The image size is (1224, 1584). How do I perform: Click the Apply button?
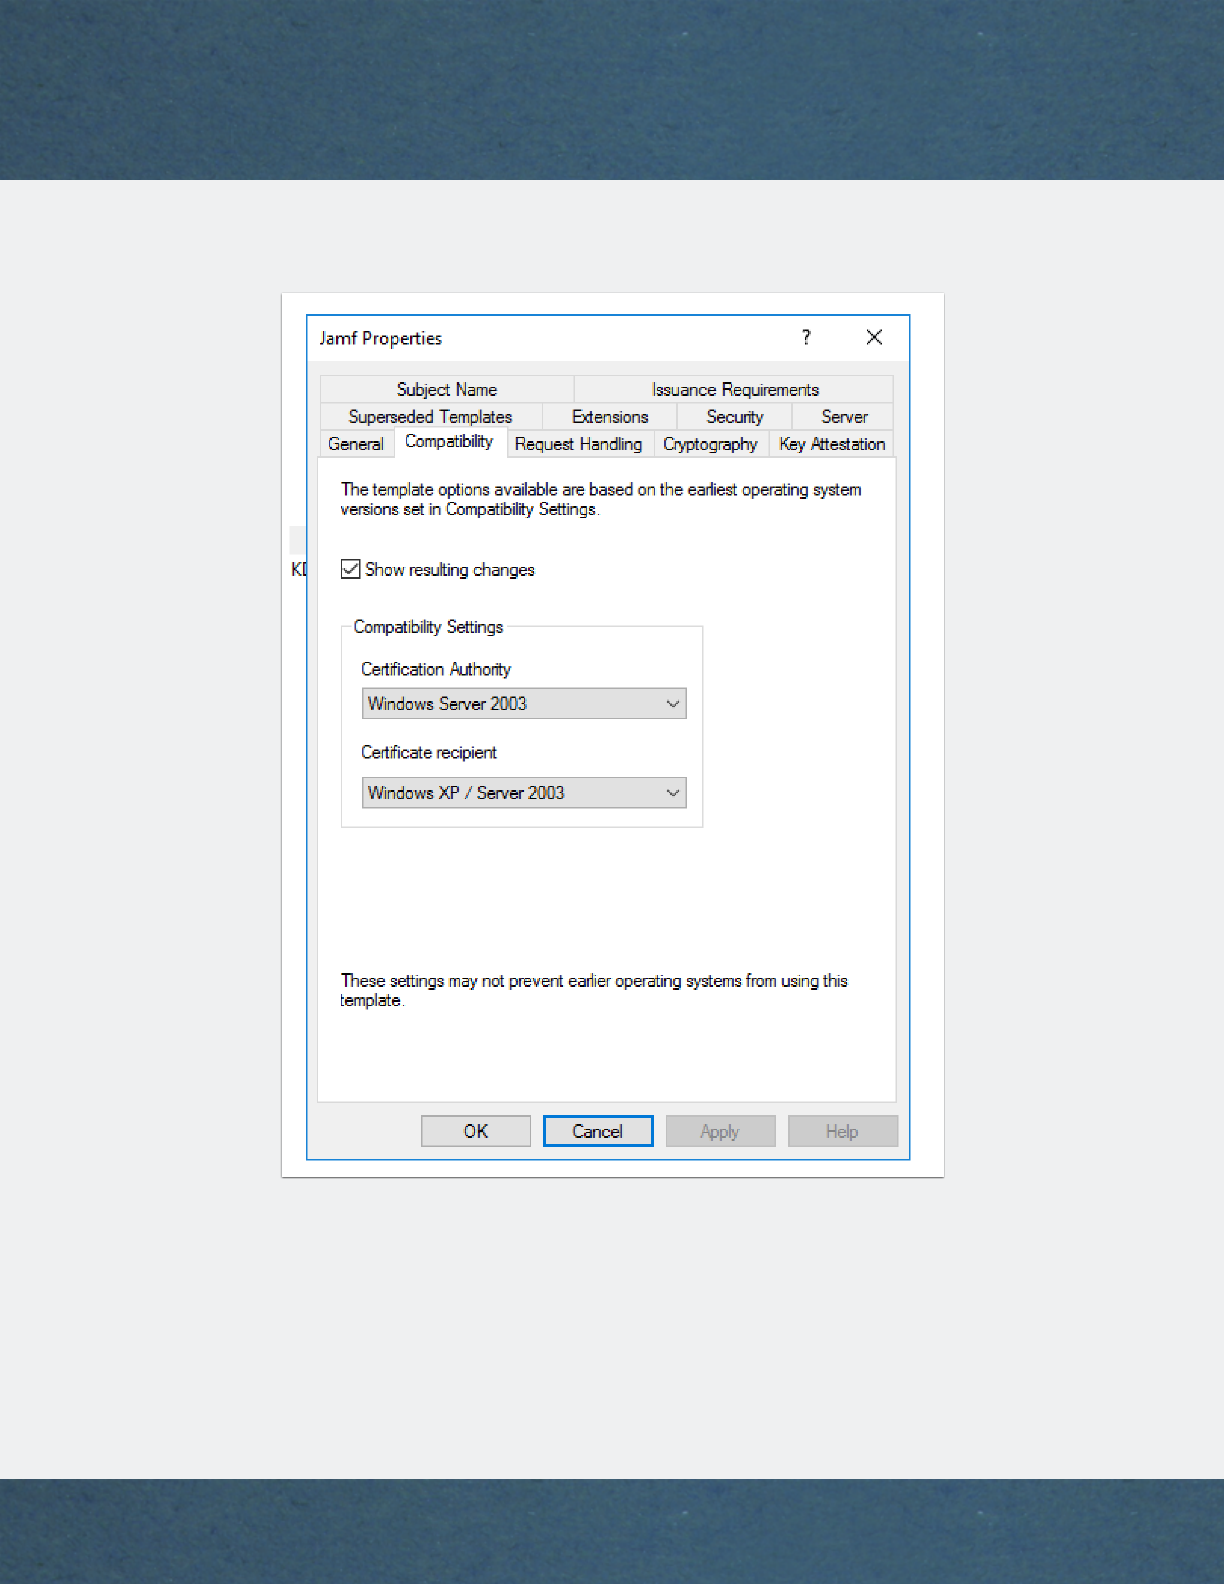(720, 1131)
